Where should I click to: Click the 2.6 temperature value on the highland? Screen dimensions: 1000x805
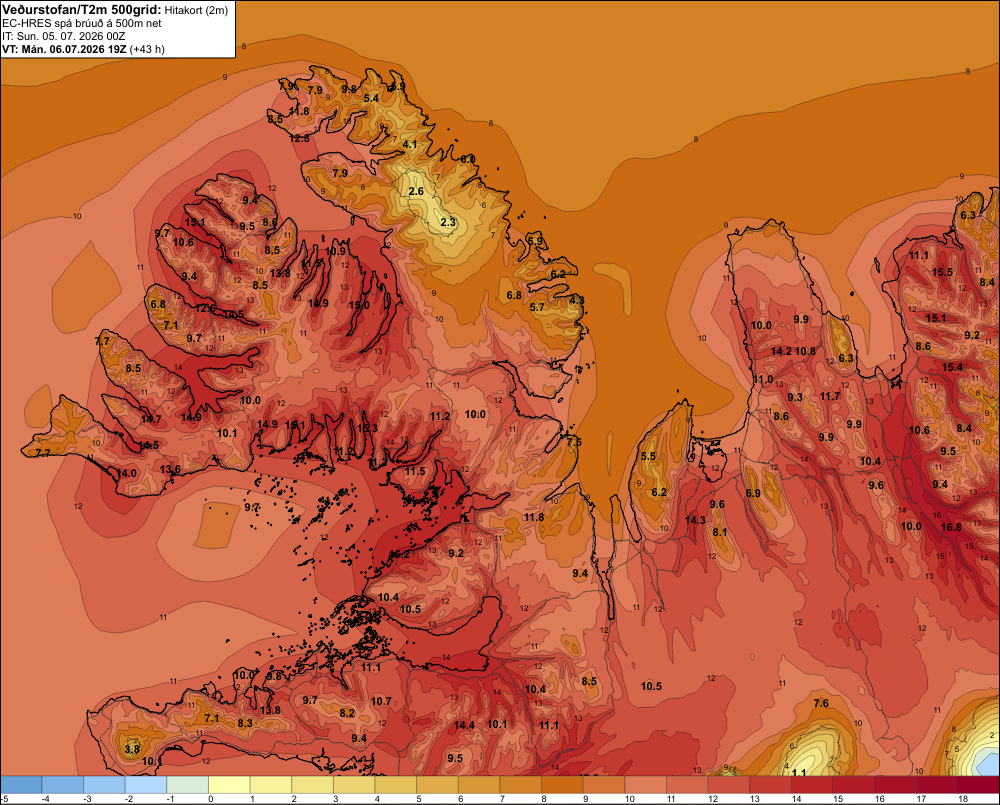pos(416,191)
